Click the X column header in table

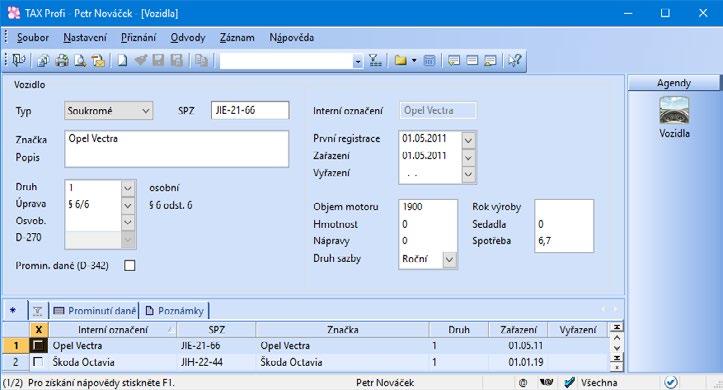pos(39,330)
